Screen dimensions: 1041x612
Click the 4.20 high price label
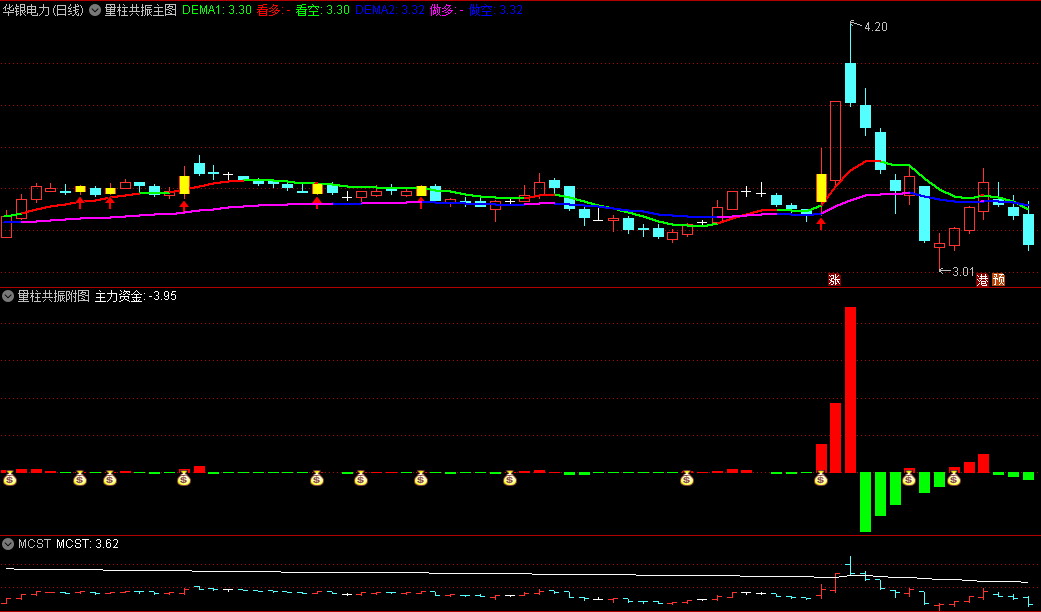click(x=876, y=27)
